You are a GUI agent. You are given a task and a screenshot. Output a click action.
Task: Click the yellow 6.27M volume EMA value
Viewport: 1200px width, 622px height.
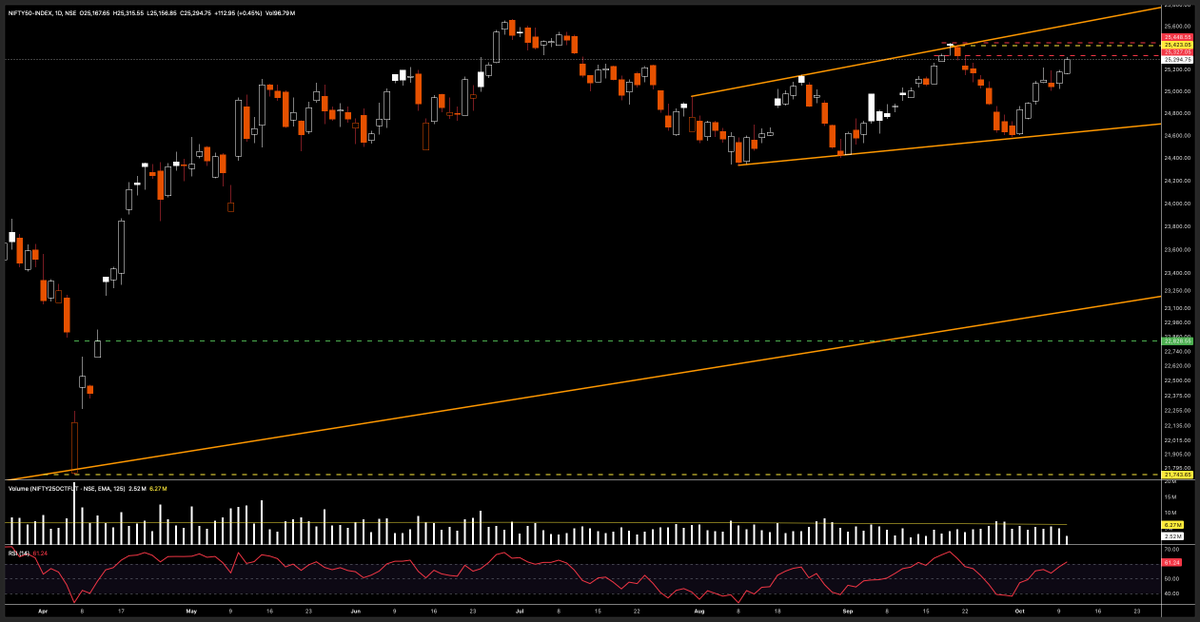pos(159,488)
